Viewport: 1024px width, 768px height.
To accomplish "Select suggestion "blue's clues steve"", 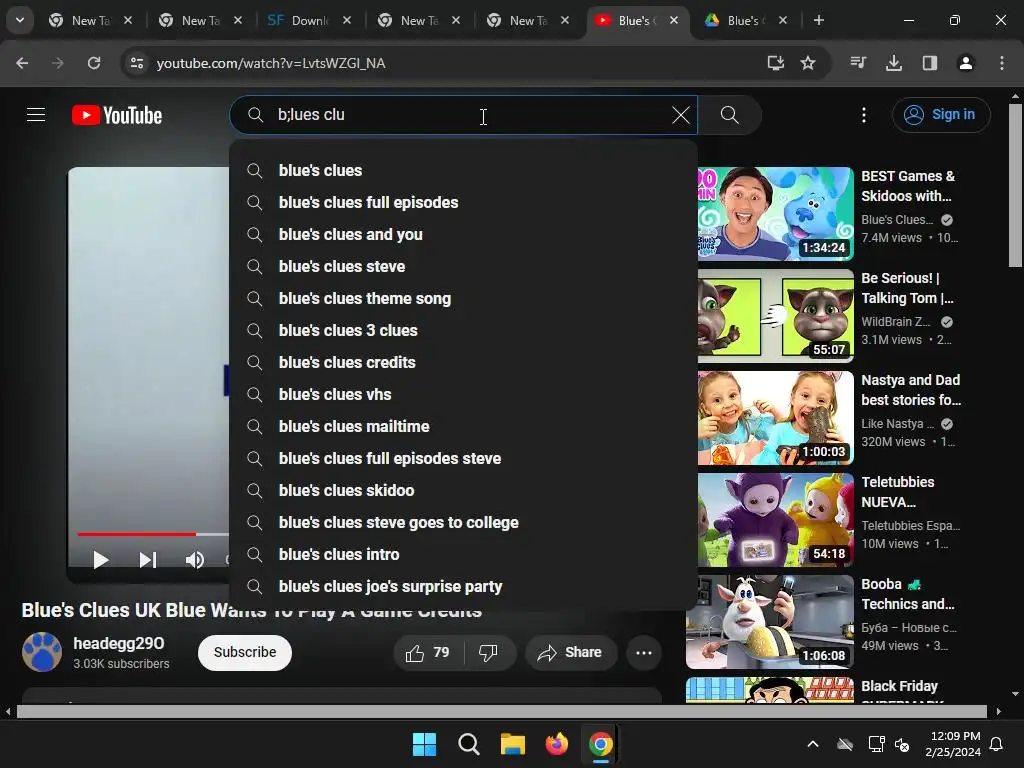I will pyautogui.click(x=464, y=266).
